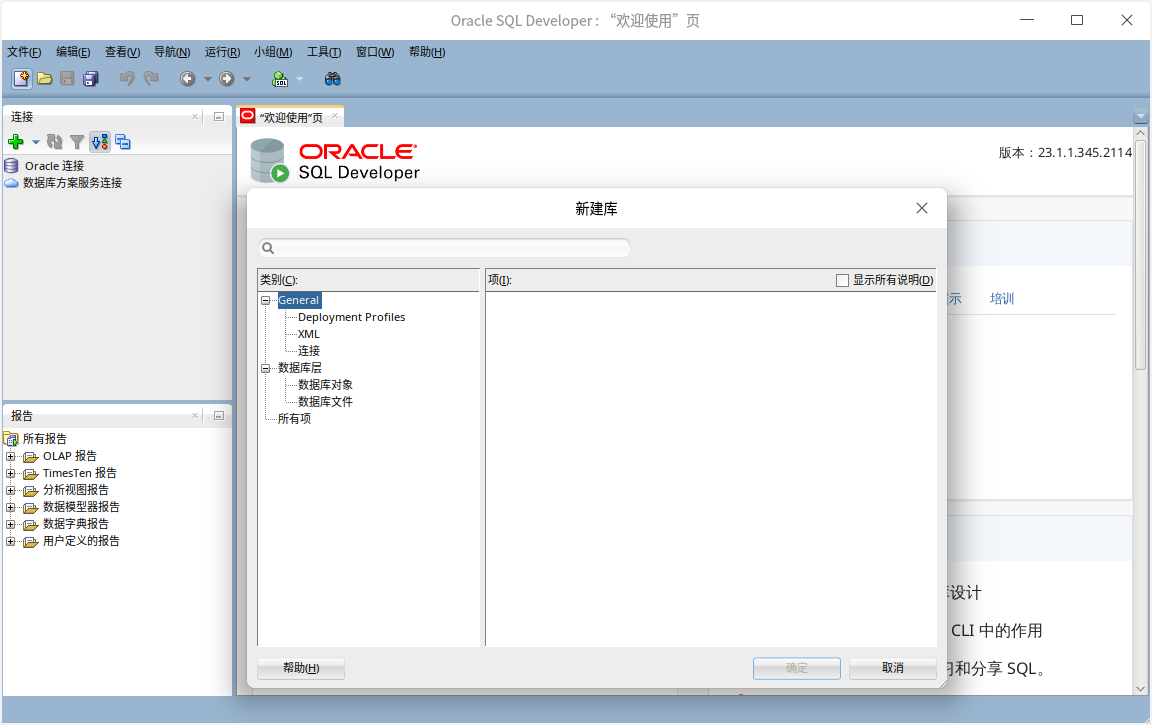The image size is (1152, 725).
Task: Open the 文件 menu
Action: click(24, 52)
